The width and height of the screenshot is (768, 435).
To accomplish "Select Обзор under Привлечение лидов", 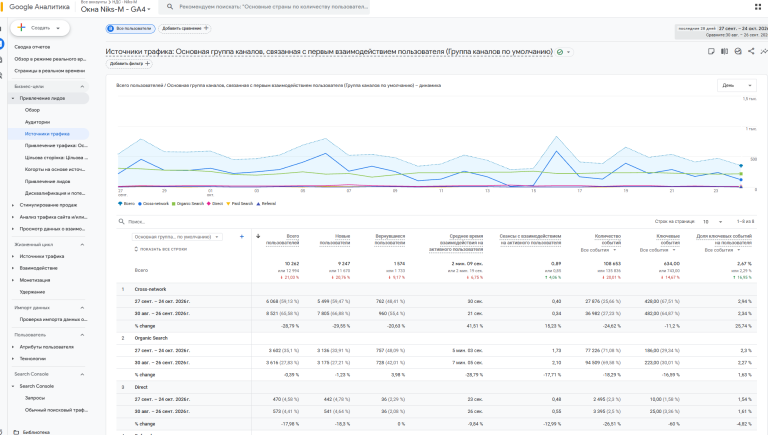I will pos(32,110).
